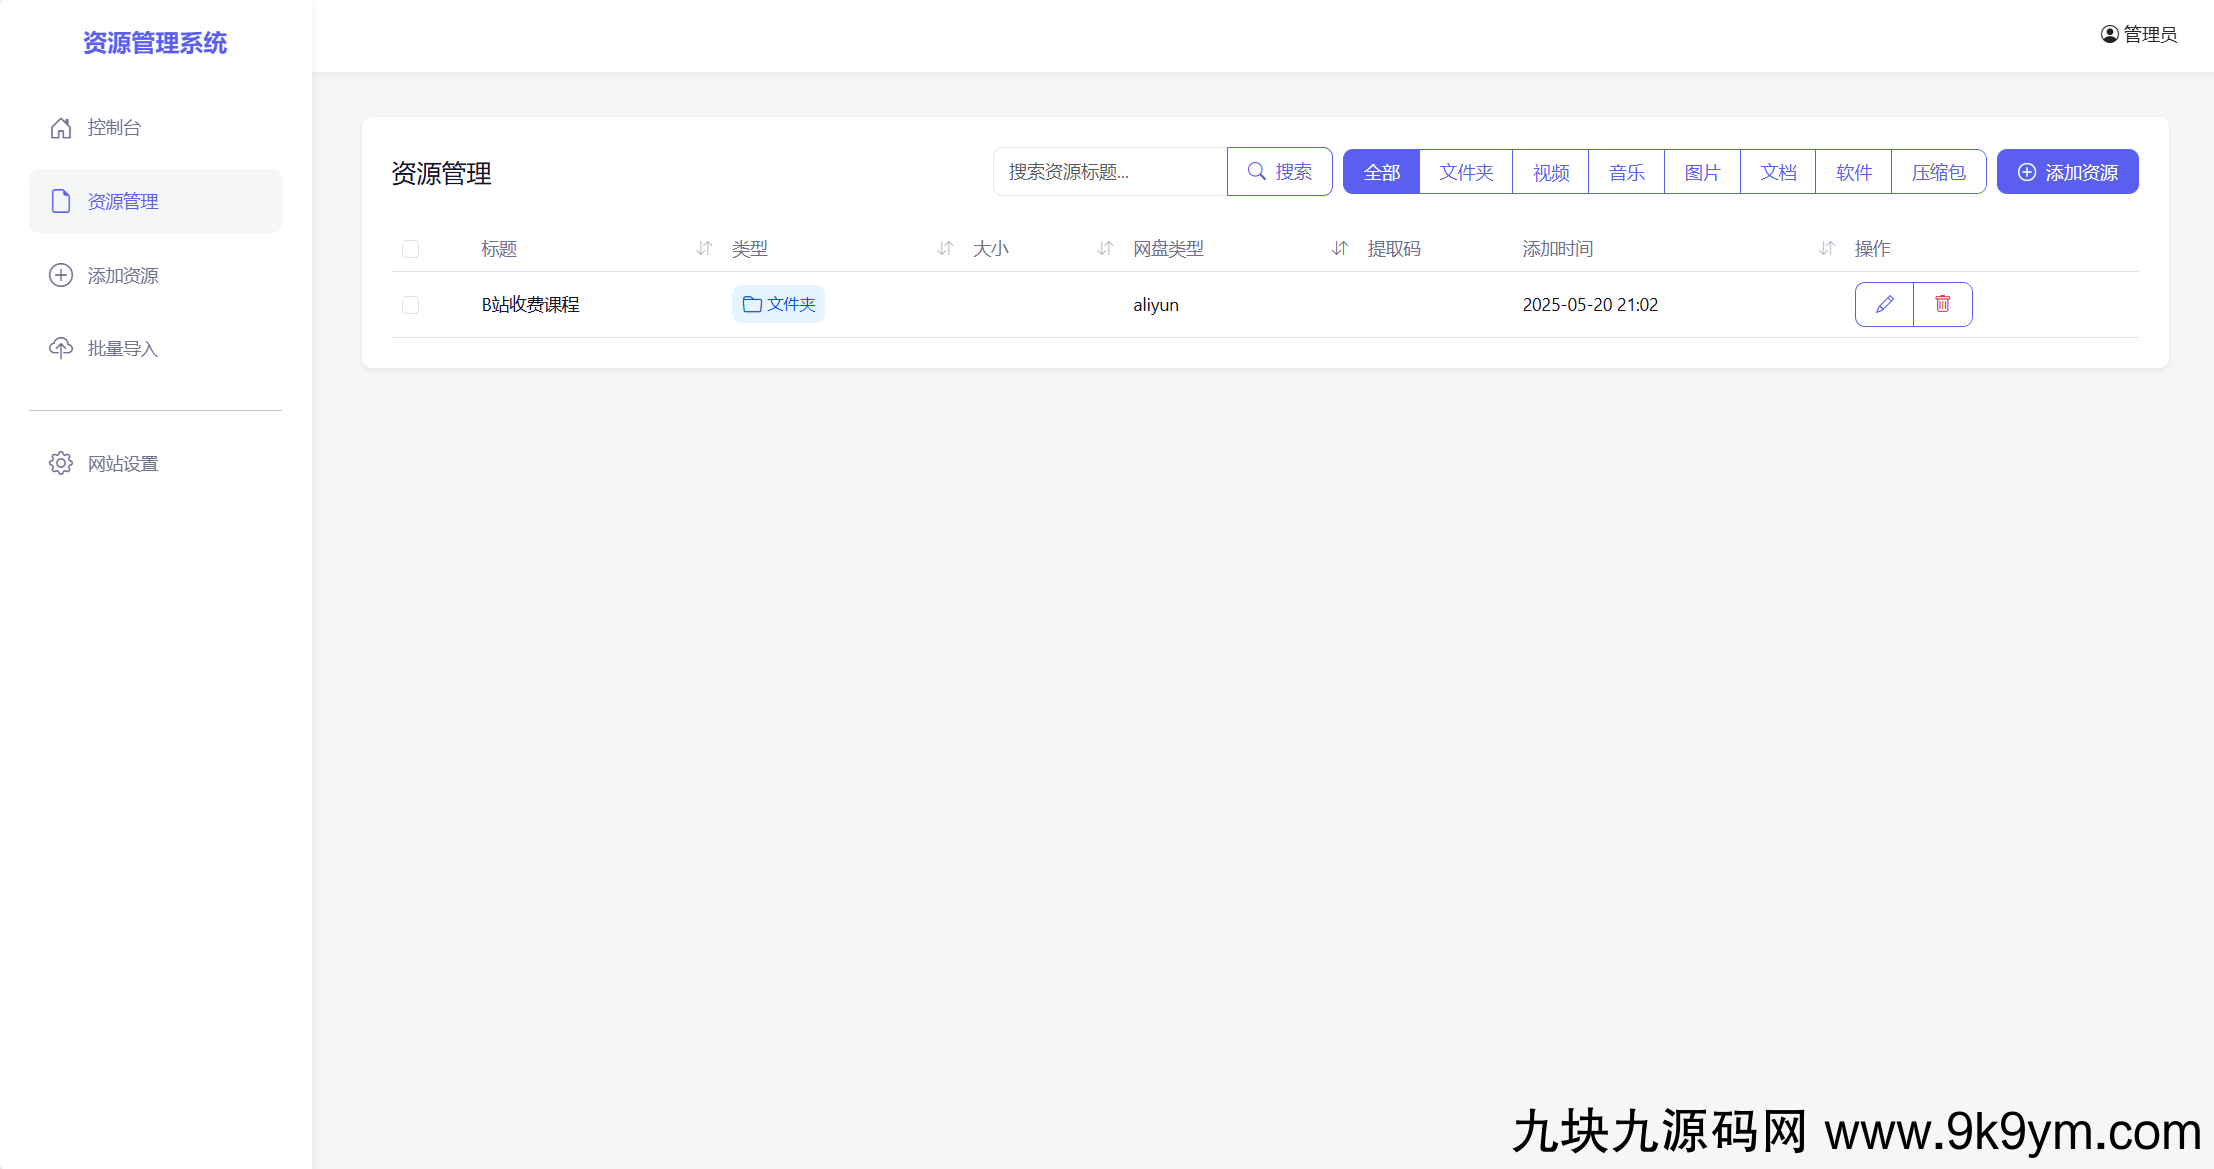Toggle the select-all checkbox in table header
The height and width of the screenshot is (1169, 2214).
[410, 249]
